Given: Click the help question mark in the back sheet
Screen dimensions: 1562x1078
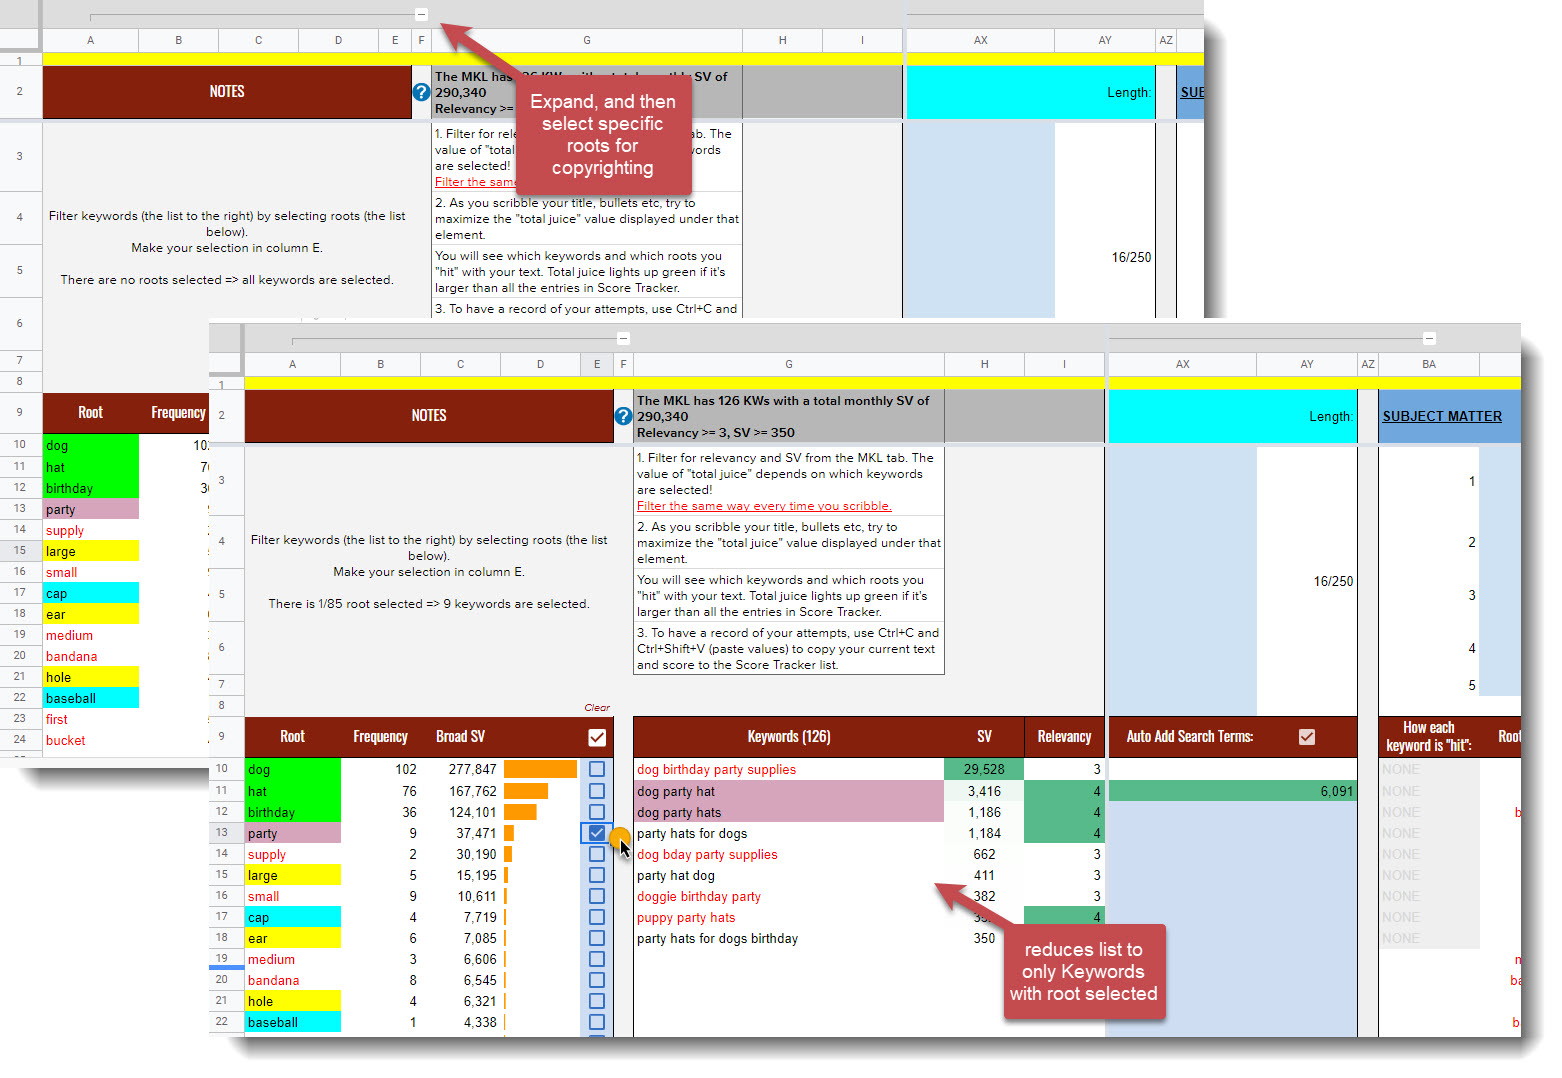Looking at the screenshot, I should (421, 92).
